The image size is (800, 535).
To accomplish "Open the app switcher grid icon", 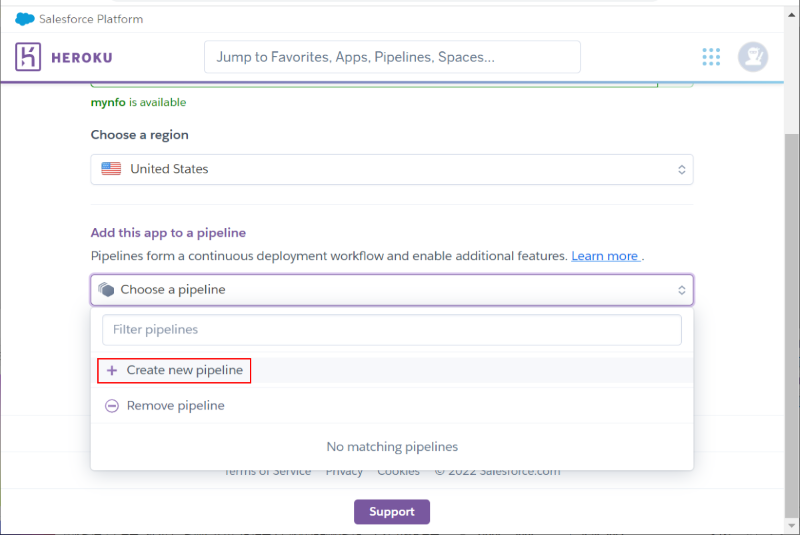I will tap(711, 57).
